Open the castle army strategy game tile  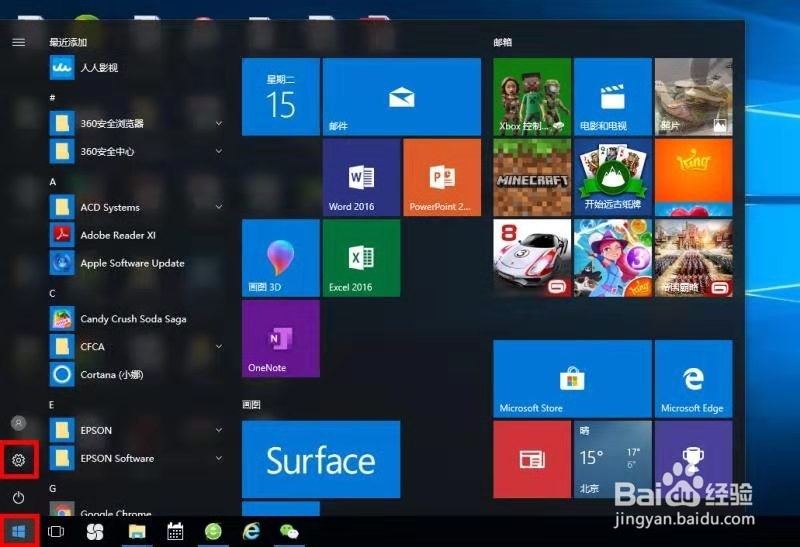coord(693,258)
